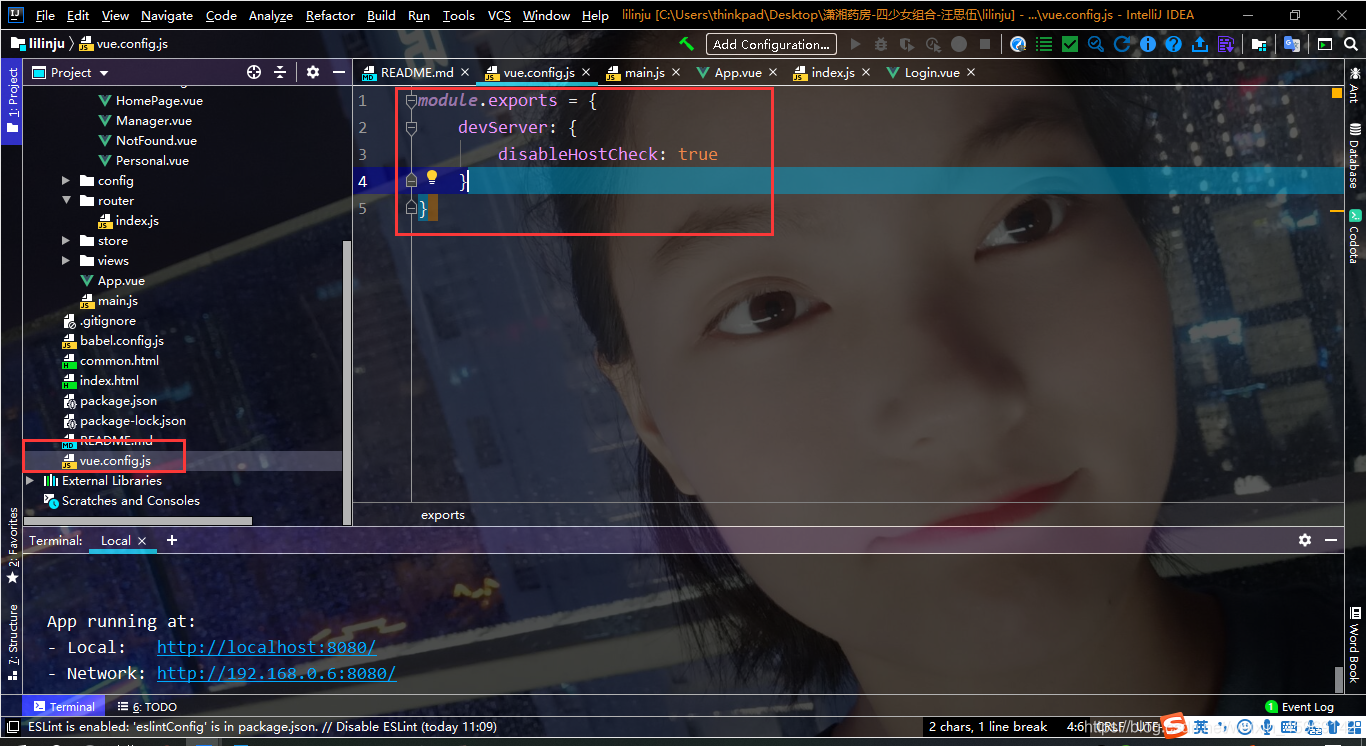Click the blue upload arrow toolbar icon

[1200, 44]
